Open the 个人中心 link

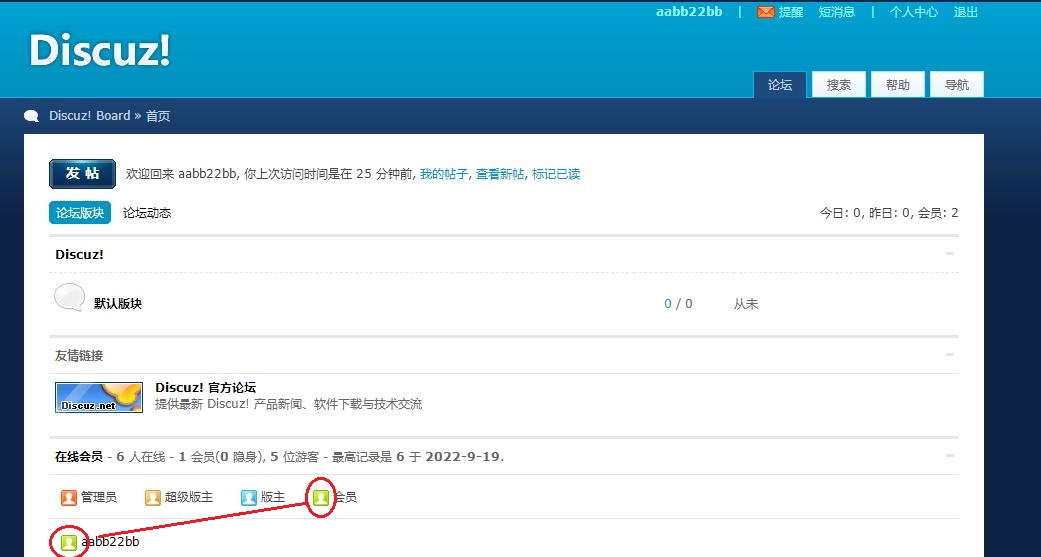(914, 12)
